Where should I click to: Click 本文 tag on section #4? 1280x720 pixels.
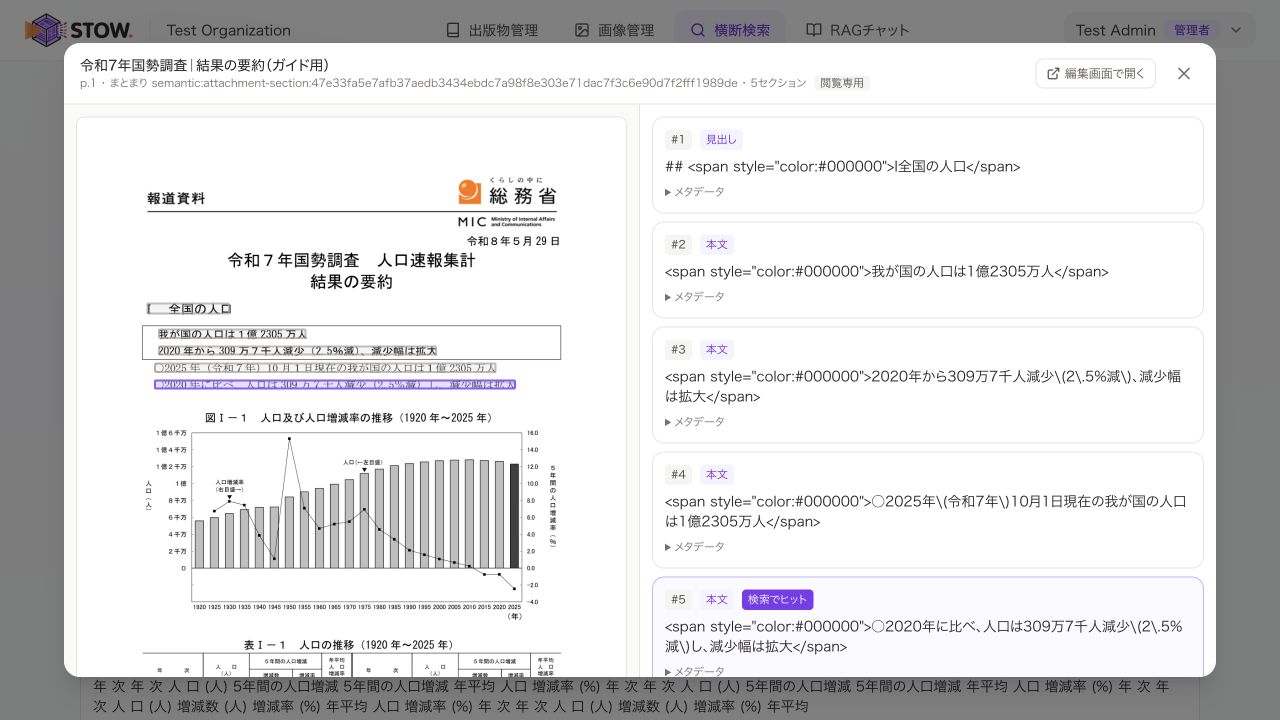[x=717, y=475]
